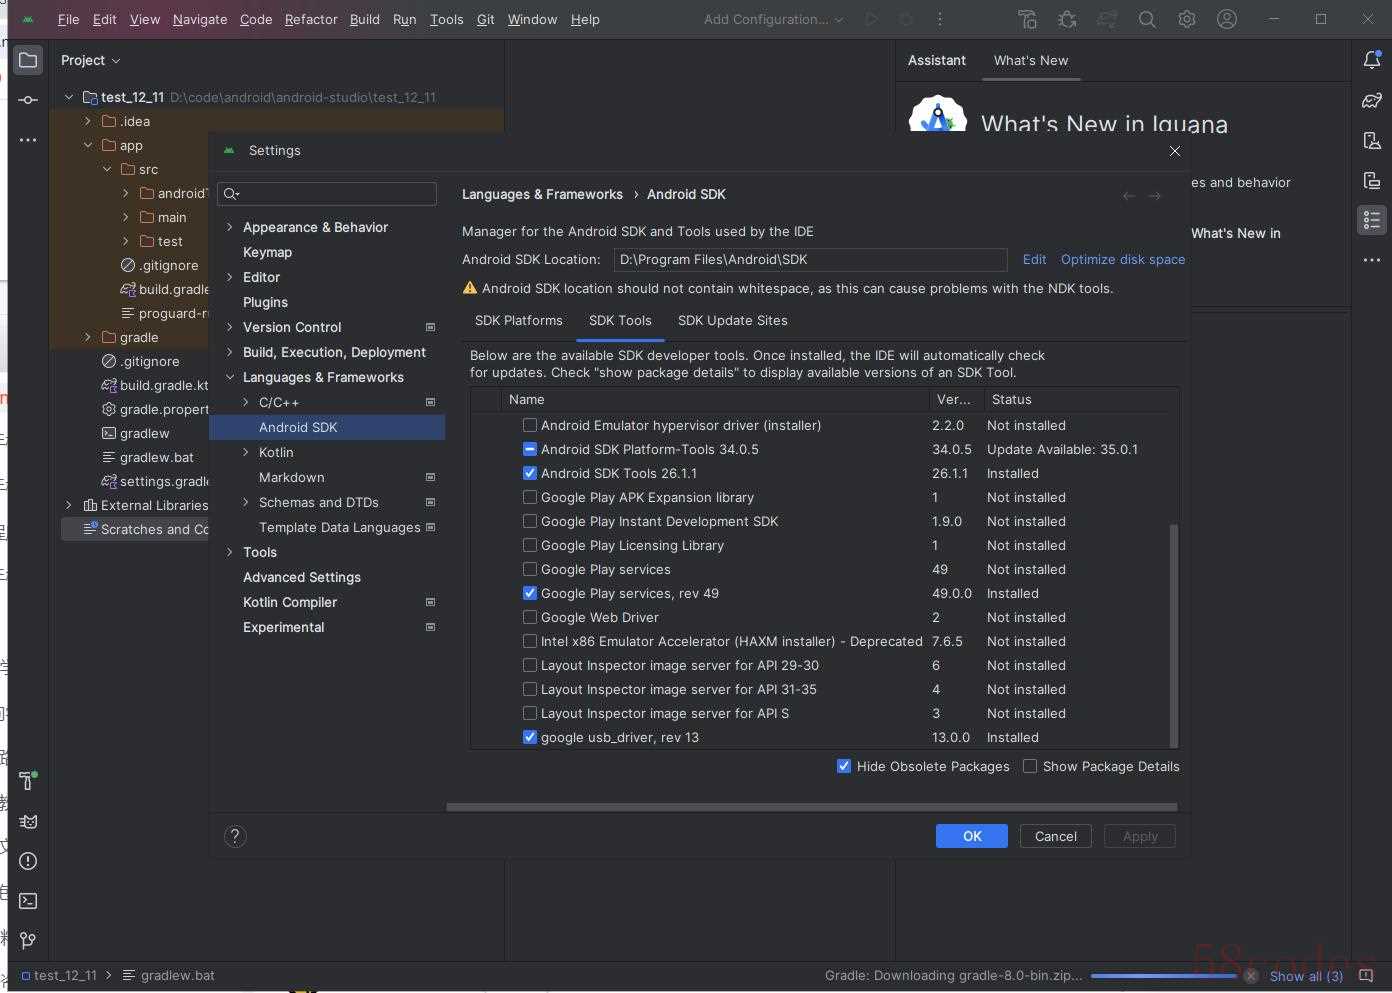The width and height of the screenshot is (1392, 993).
Task: Expand Editor settings group
Action: [230, 277]
